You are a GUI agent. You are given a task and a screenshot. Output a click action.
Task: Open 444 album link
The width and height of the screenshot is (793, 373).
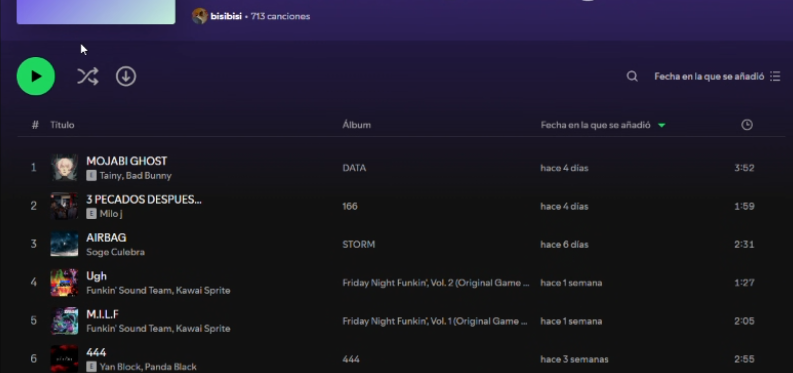coord(351,359)
